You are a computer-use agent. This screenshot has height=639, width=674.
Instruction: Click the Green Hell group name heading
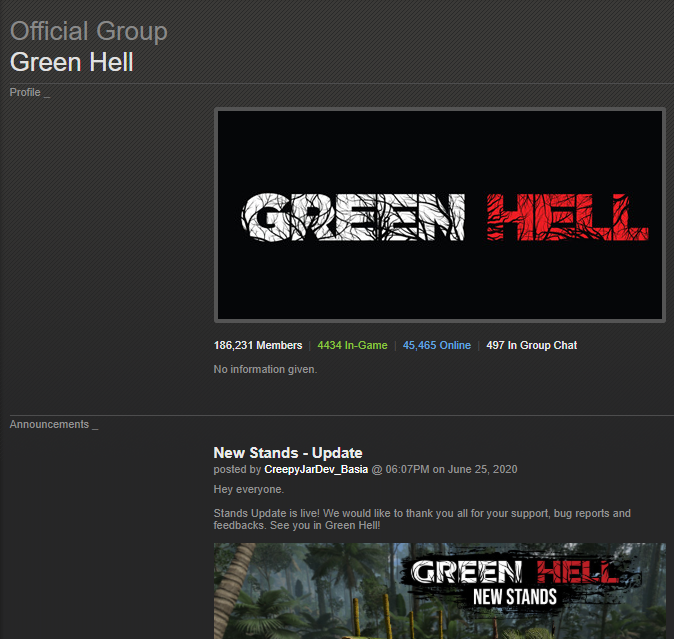[72, 62]
